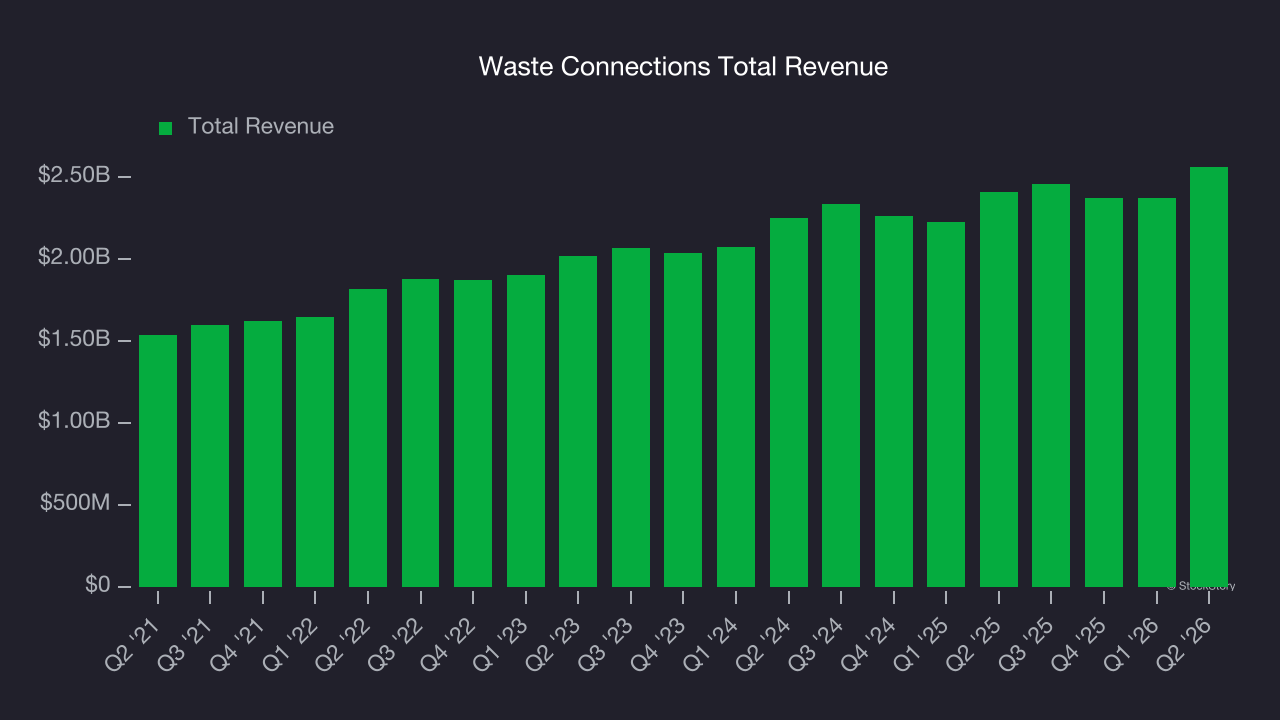Select the revenue bar for Q1 '22
Screen dimensions: 1280x720
coord(315,452)
